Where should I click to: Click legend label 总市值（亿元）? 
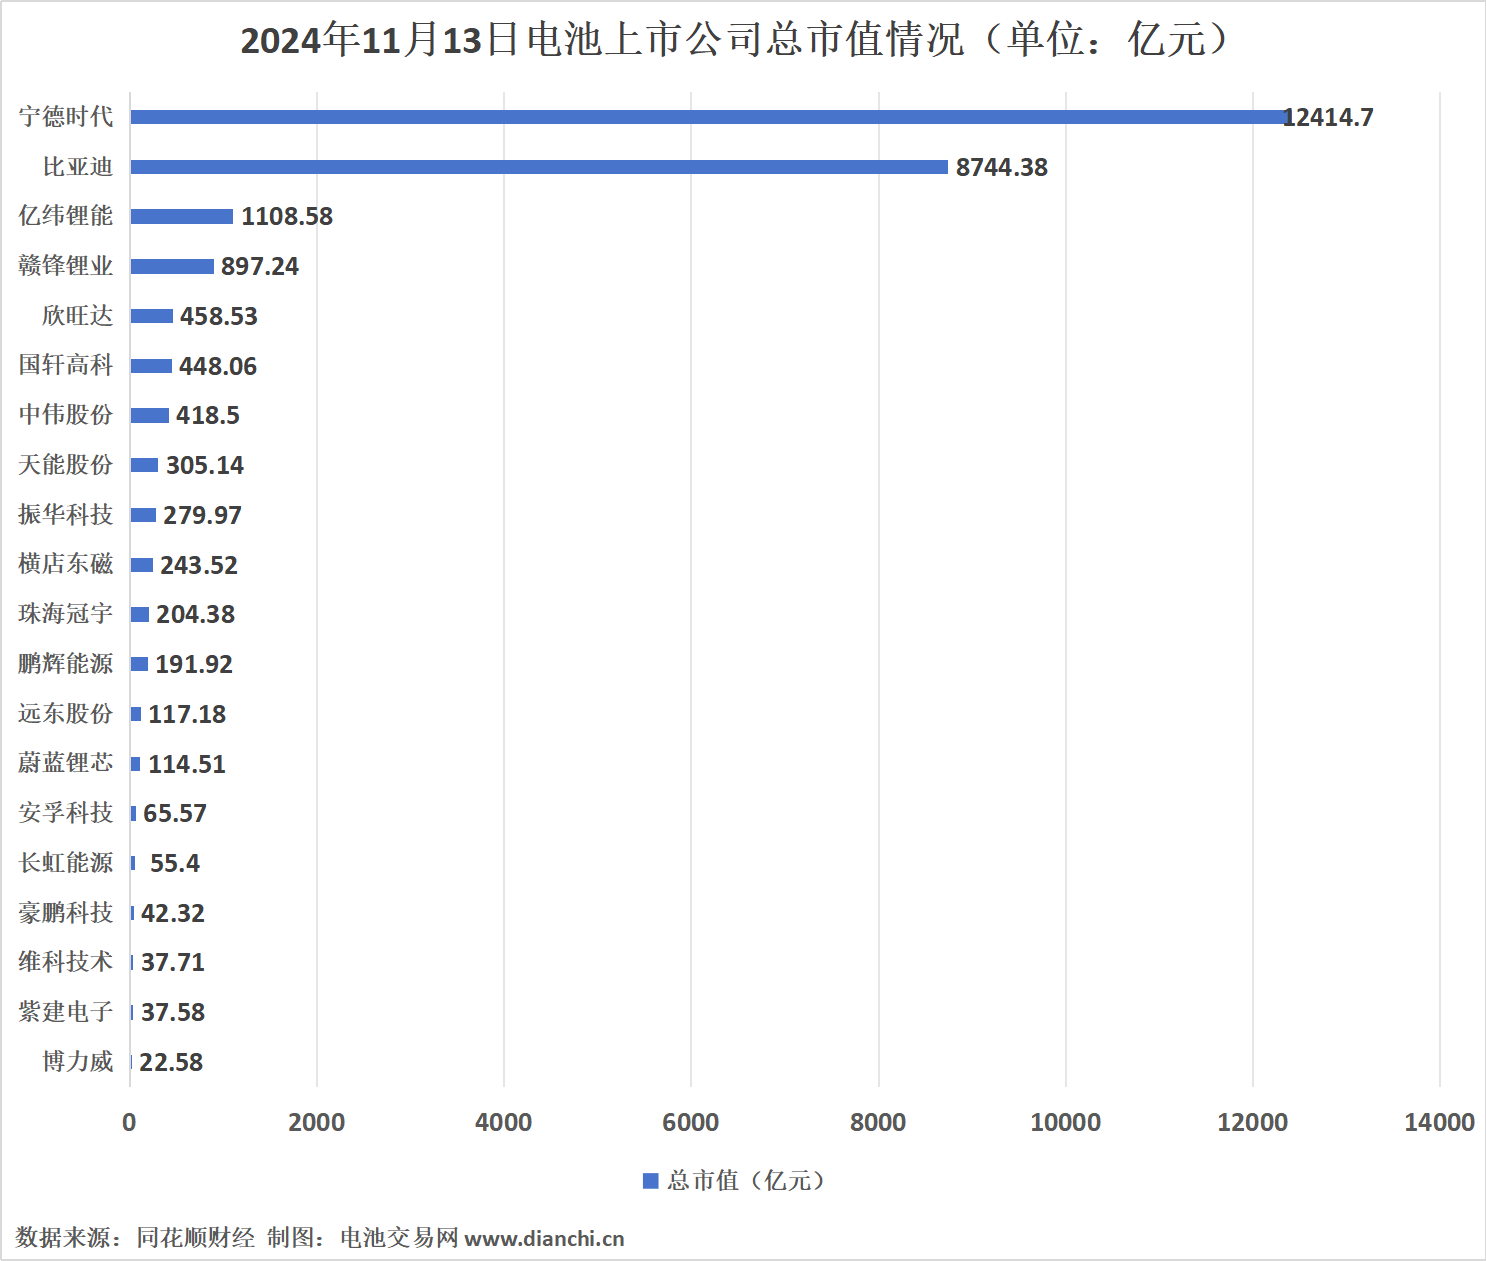coord(748,1181)
